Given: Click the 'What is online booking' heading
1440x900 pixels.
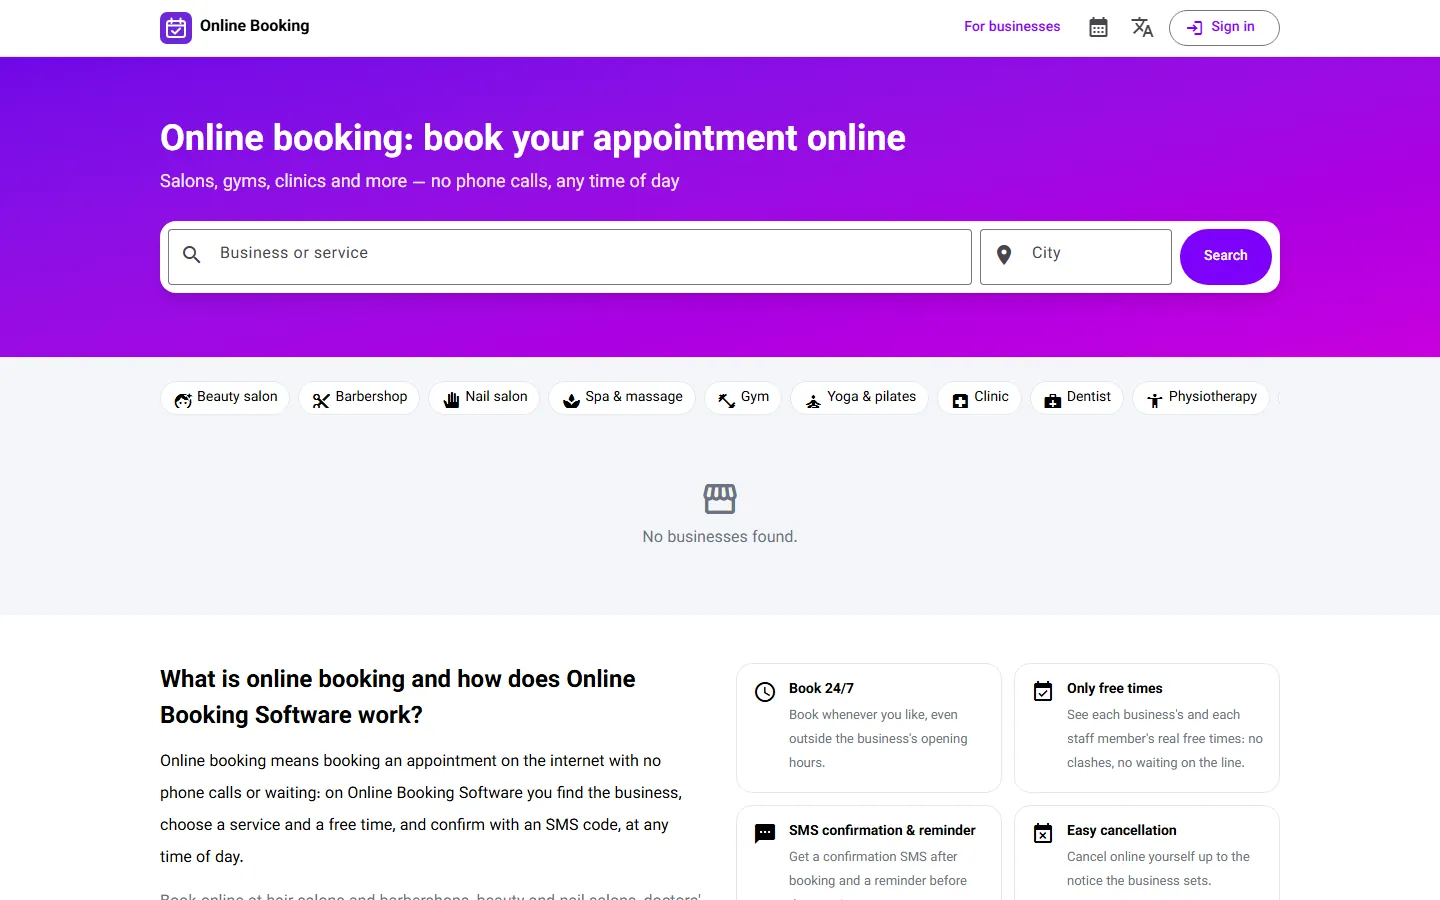Looking at the screenshot, I should pyautogui.click(x=398, y=697).
